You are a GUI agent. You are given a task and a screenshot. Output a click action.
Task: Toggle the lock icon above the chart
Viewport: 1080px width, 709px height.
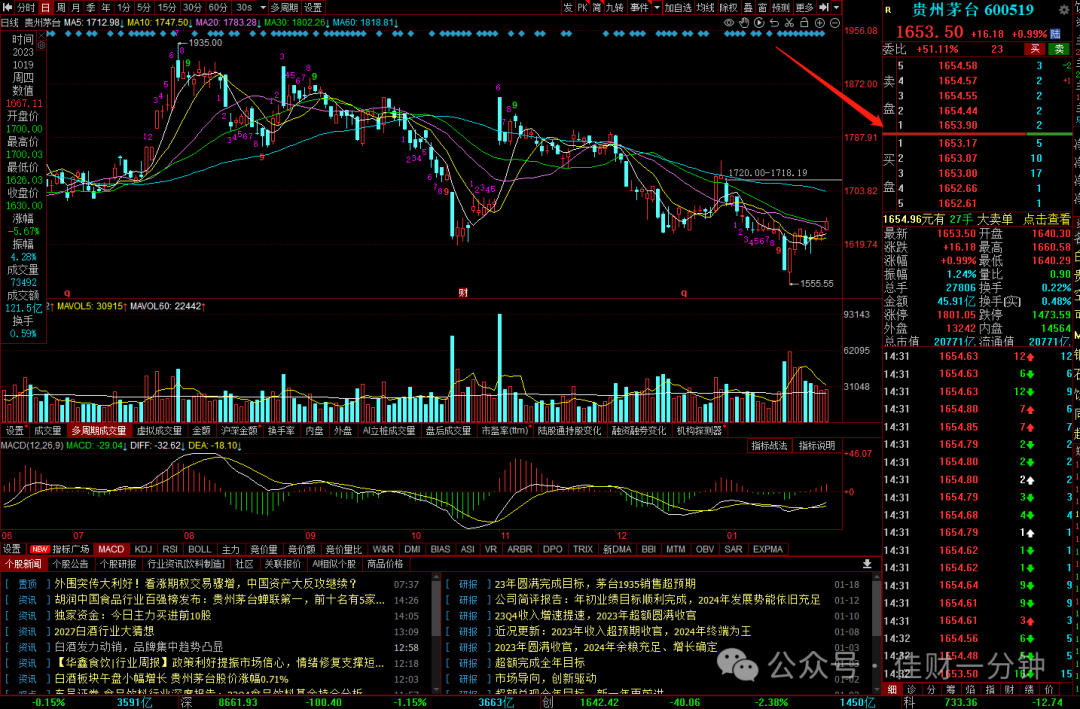click(x=804, y=23)
